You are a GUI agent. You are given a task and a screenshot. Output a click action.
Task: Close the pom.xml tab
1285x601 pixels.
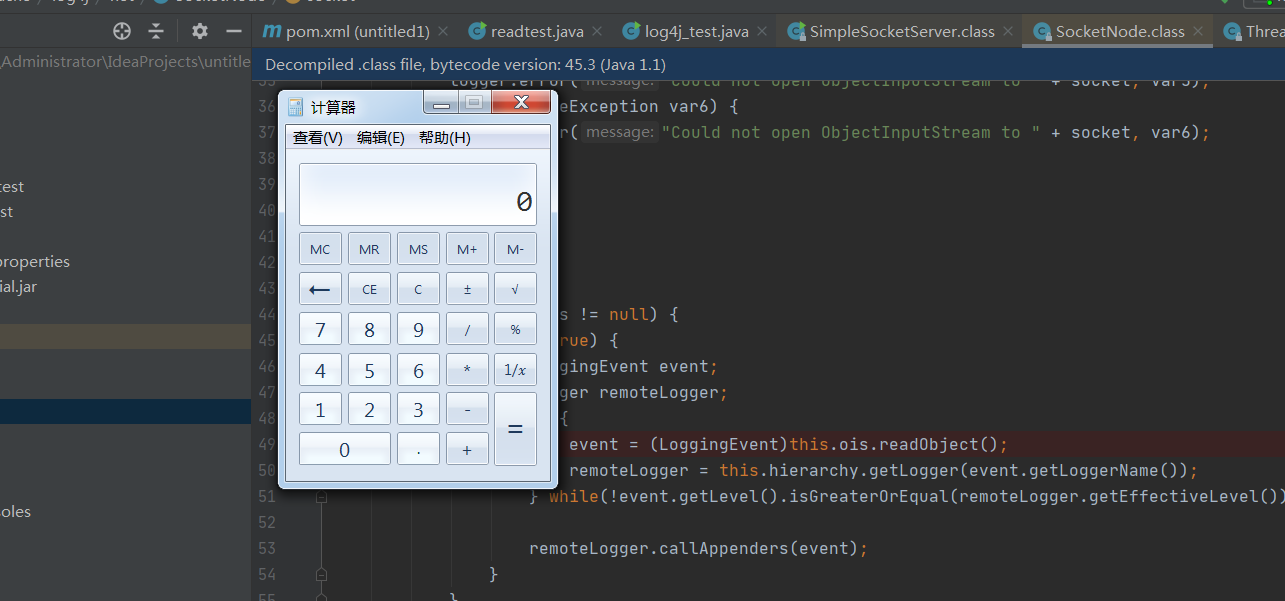point(443,32)
